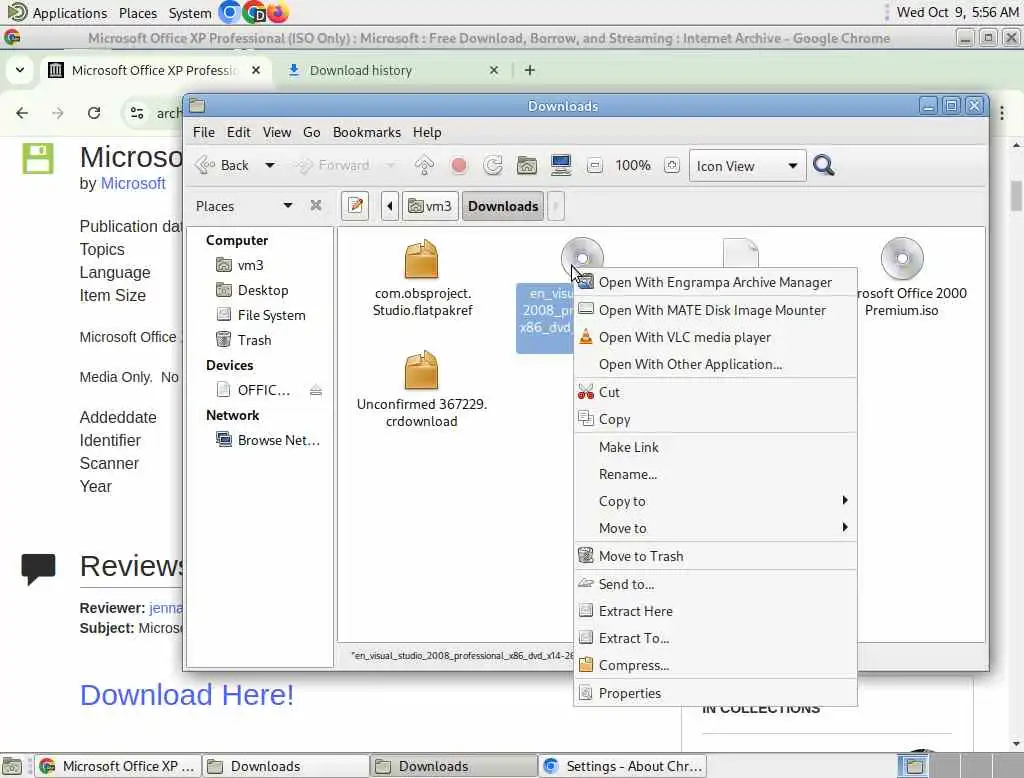Open Chrome's site information icon

[137, 113]
